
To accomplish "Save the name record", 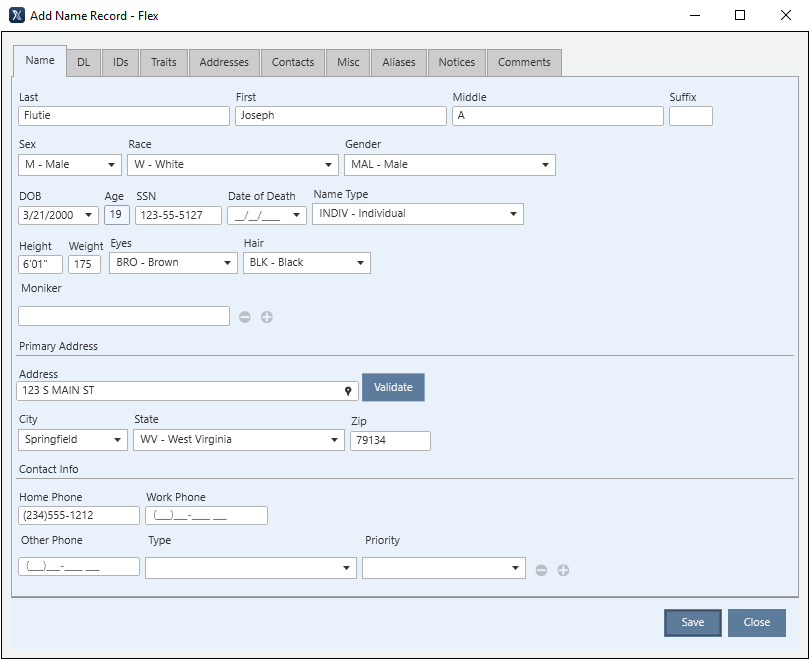I will (693, 622).
